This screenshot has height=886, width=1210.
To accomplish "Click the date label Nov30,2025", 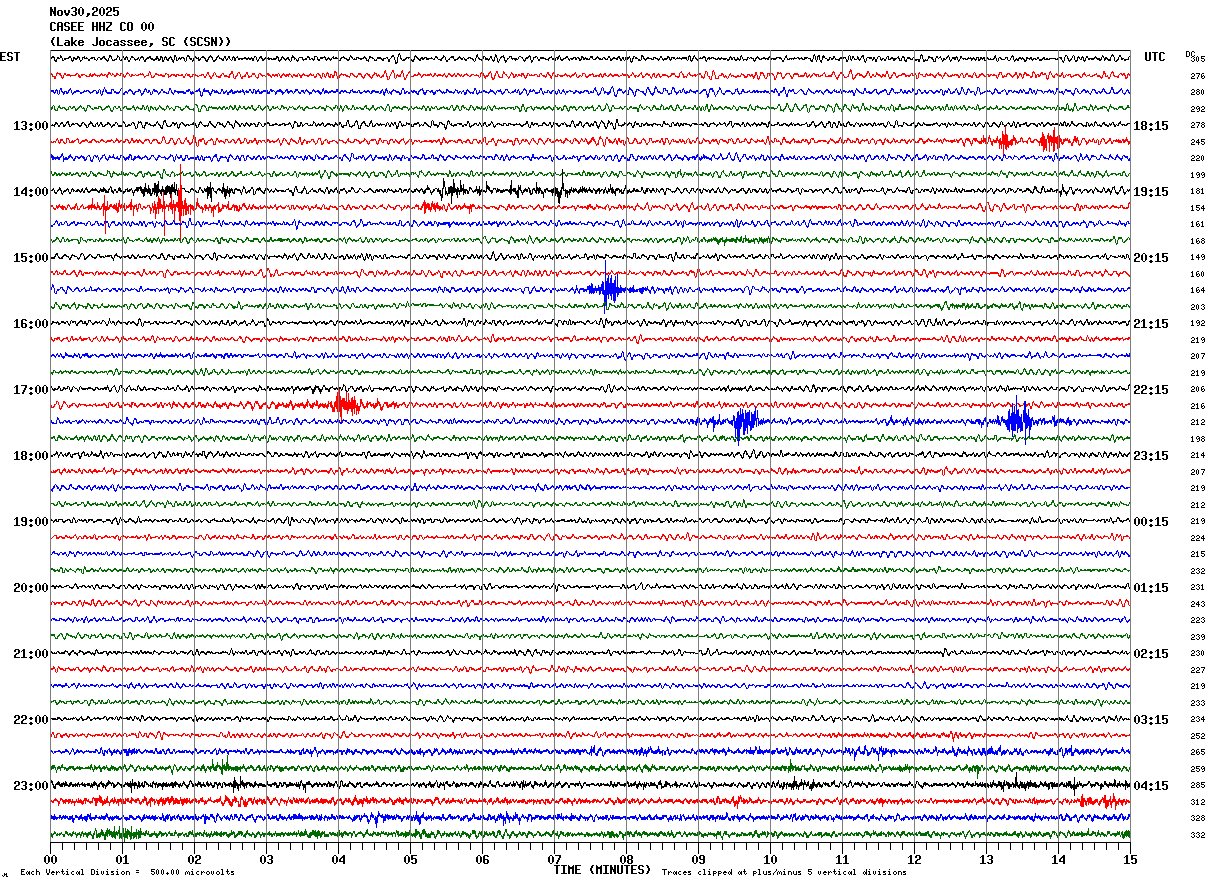I will coord(84,12).
